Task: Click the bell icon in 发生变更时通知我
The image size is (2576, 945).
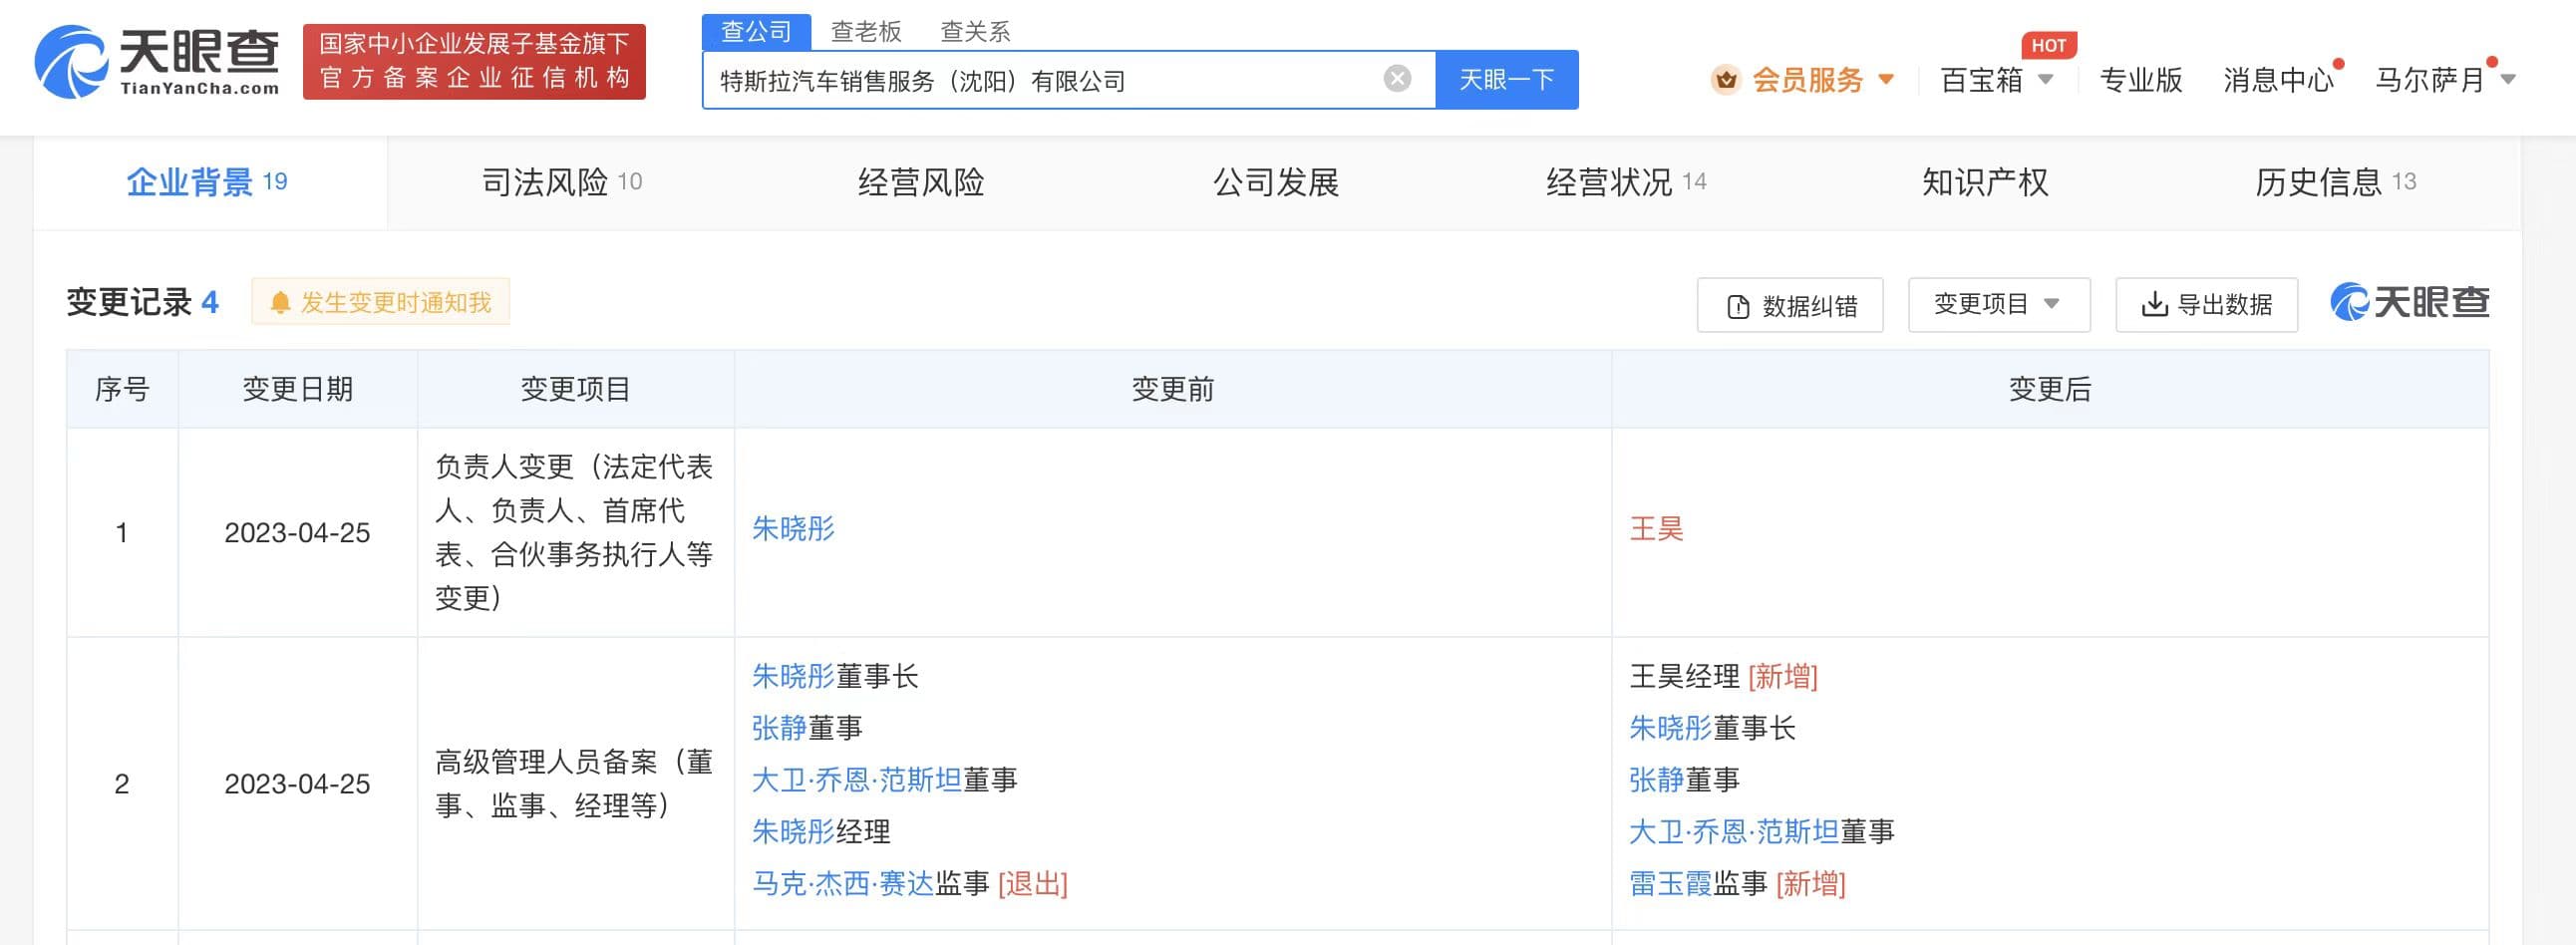Action: [x=280, y=303]
